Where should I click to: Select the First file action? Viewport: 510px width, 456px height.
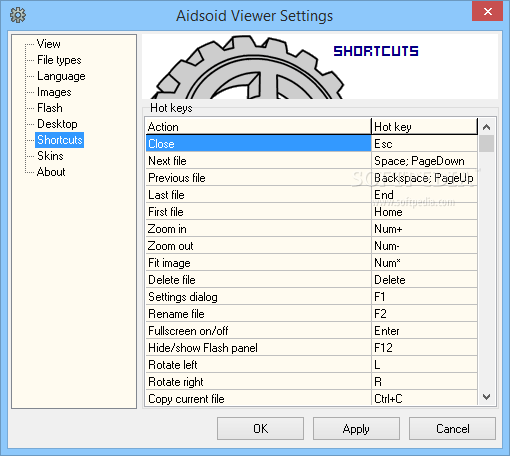pyautogui.click(x=258, y=212)
